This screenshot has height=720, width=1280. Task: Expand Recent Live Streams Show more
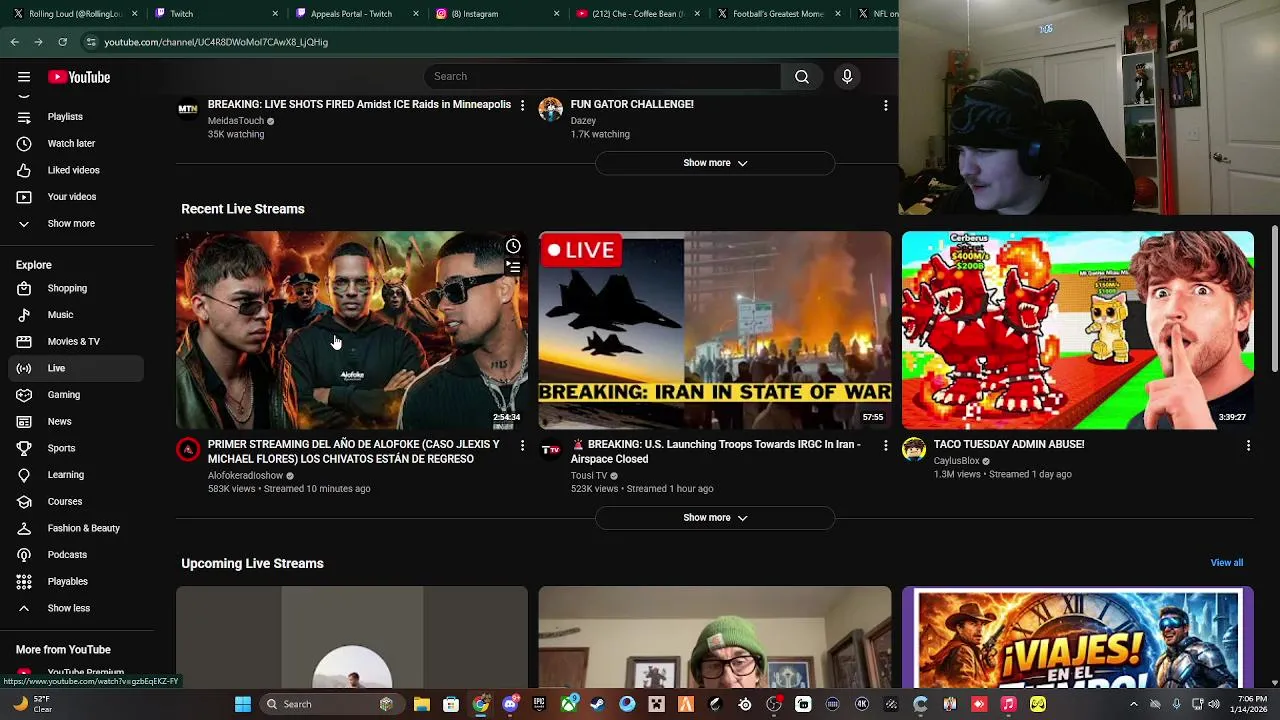[715, 518]
